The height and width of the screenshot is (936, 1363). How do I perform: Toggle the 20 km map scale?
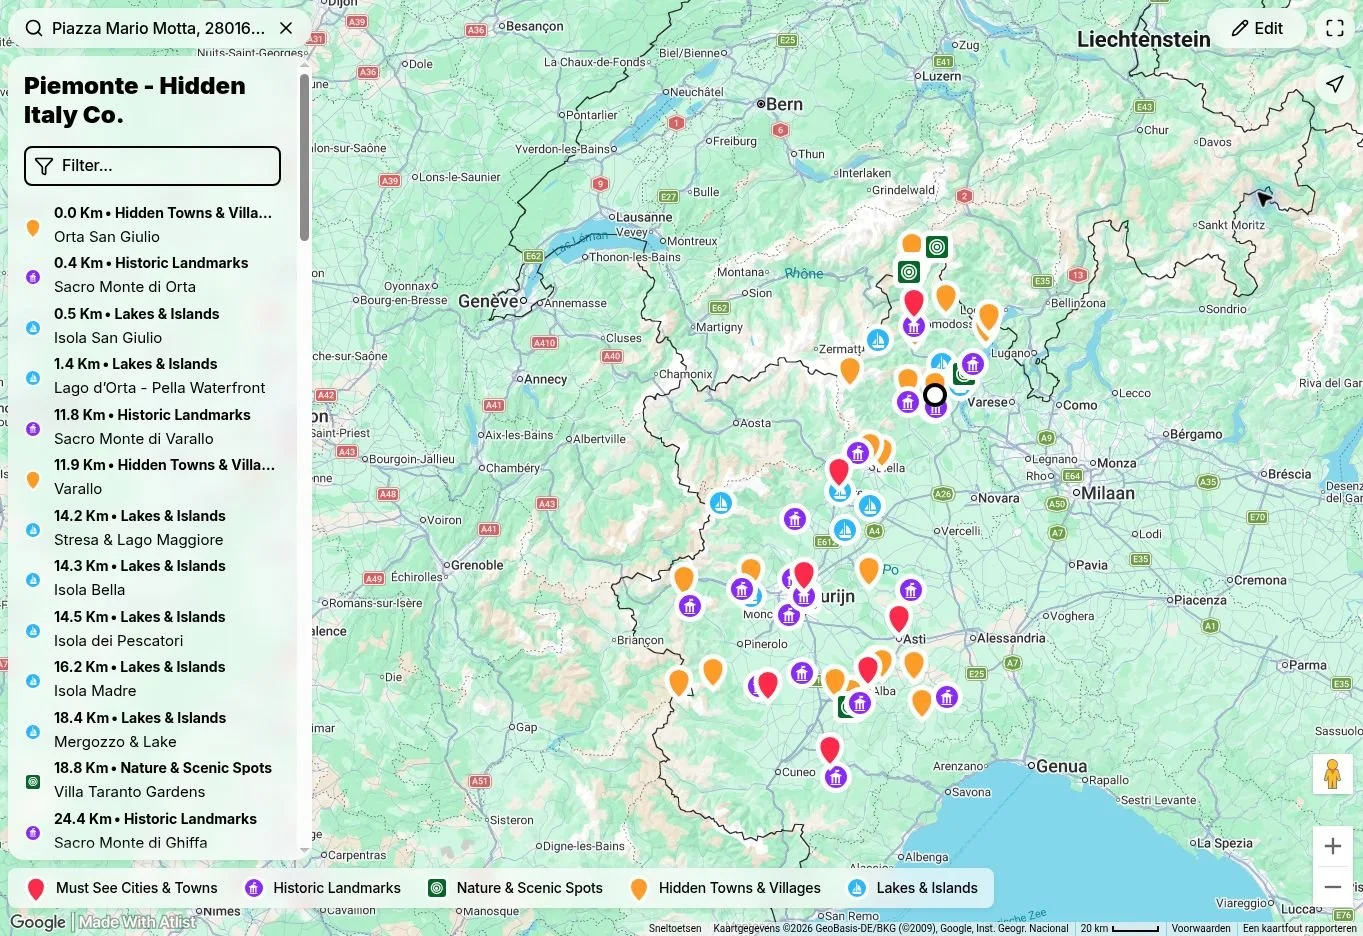tap(1119, 928)
